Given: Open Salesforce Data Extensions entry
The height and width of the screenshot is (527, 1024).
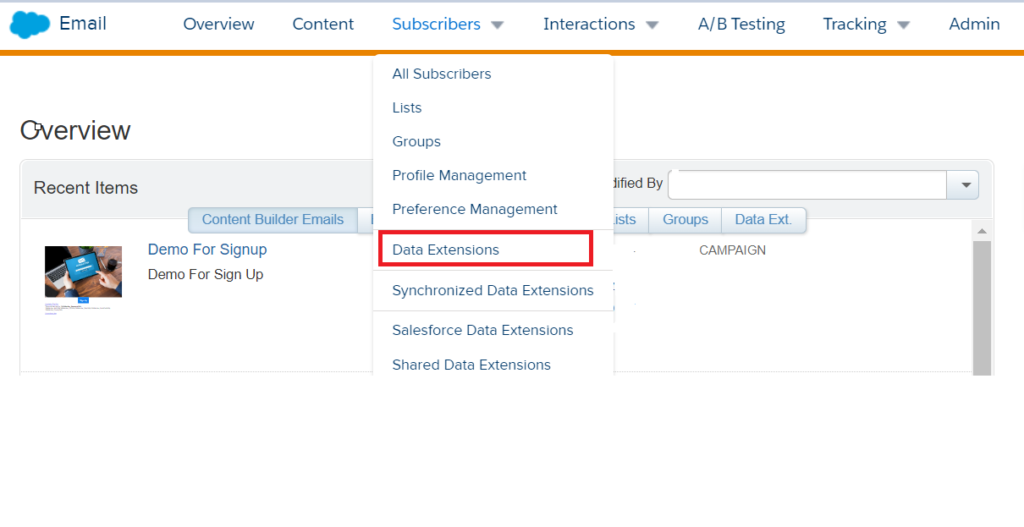Looking at the screenshot, I should [483, 330].
